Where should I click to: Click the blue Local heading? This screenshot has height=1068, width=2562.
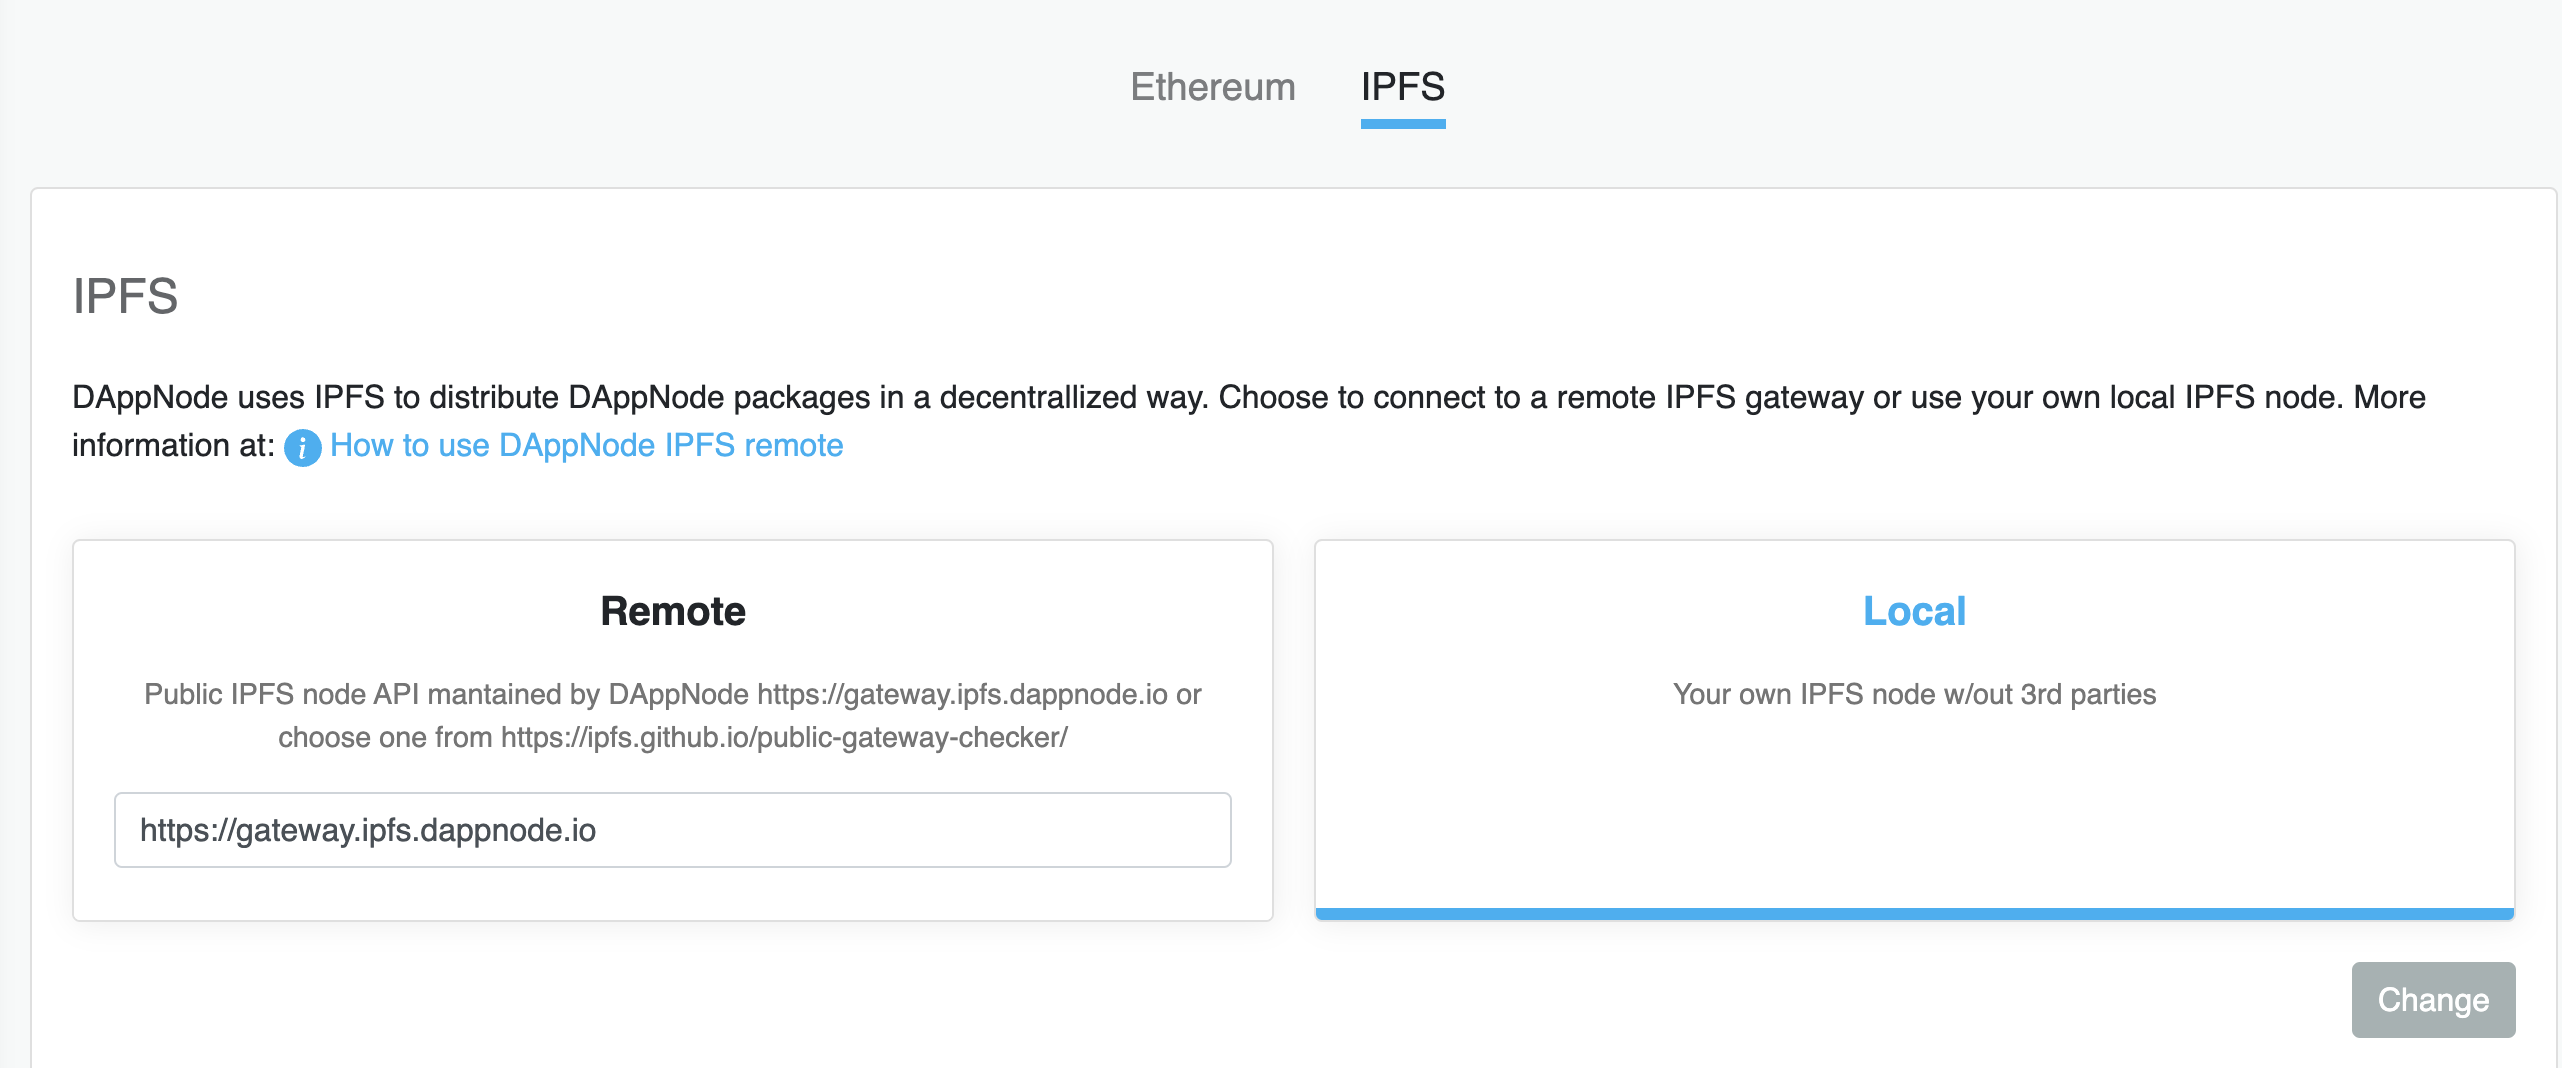(1914, 610)
